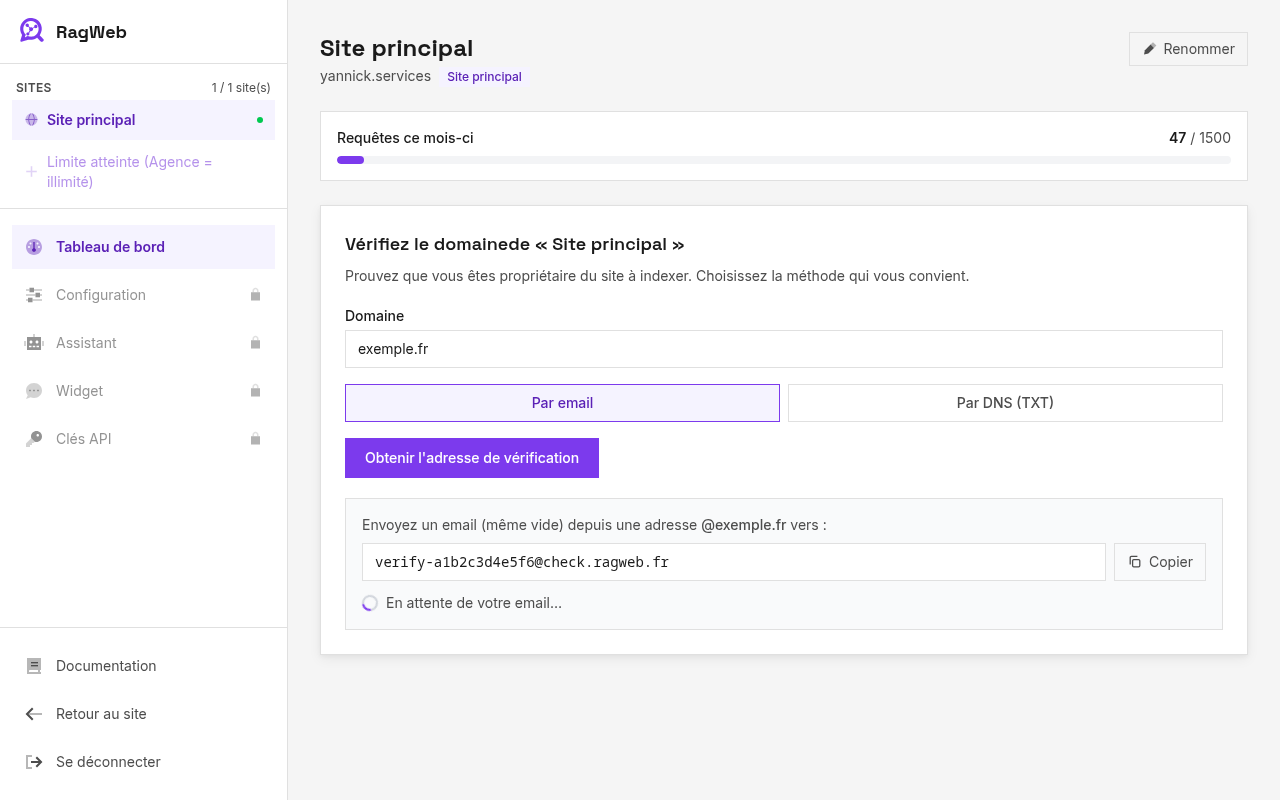This screenshot has height=800, width=1280.
Task: Click the green status dot on Site principal
Action: tap(260, 120)
